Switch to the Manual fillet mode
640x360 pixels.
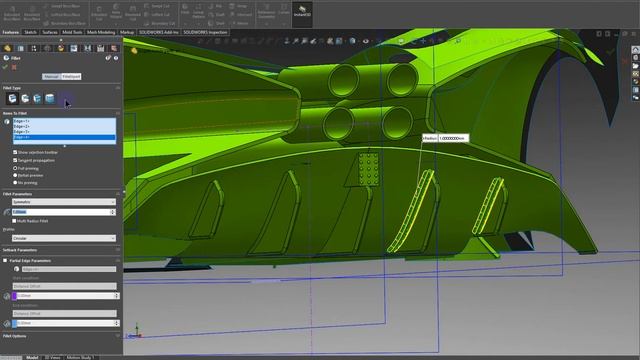pos(51,76)
